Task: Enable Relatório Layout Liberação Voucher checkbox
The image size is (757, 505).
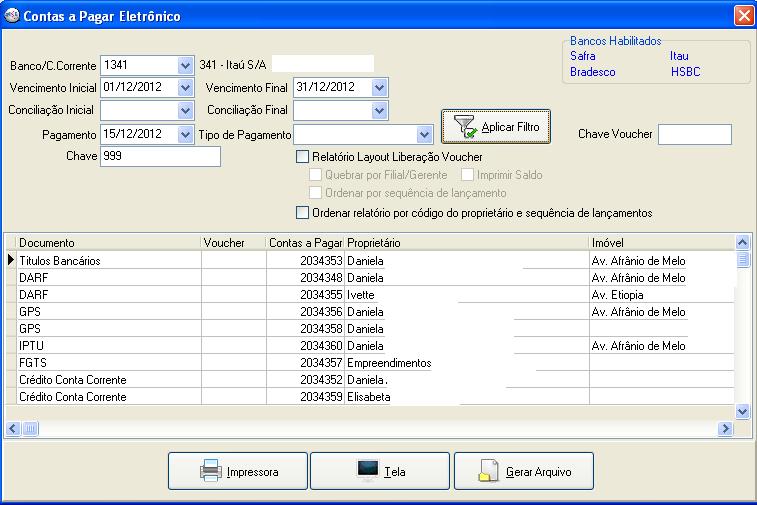Action: pyautogui.click(x=302, y=157)
